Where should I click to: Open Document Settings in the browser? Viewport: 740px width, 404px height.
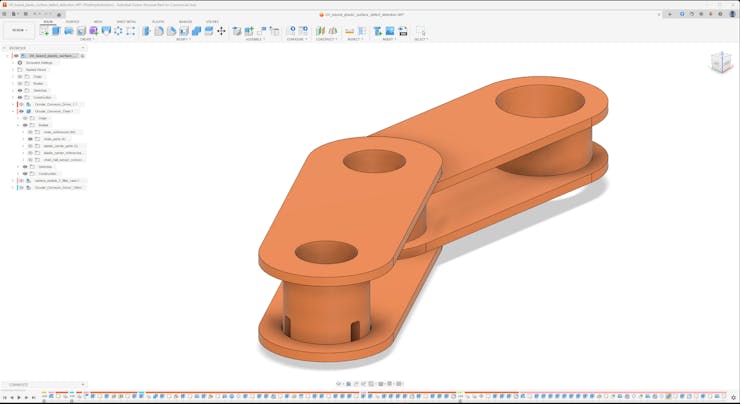click(38, 62)
